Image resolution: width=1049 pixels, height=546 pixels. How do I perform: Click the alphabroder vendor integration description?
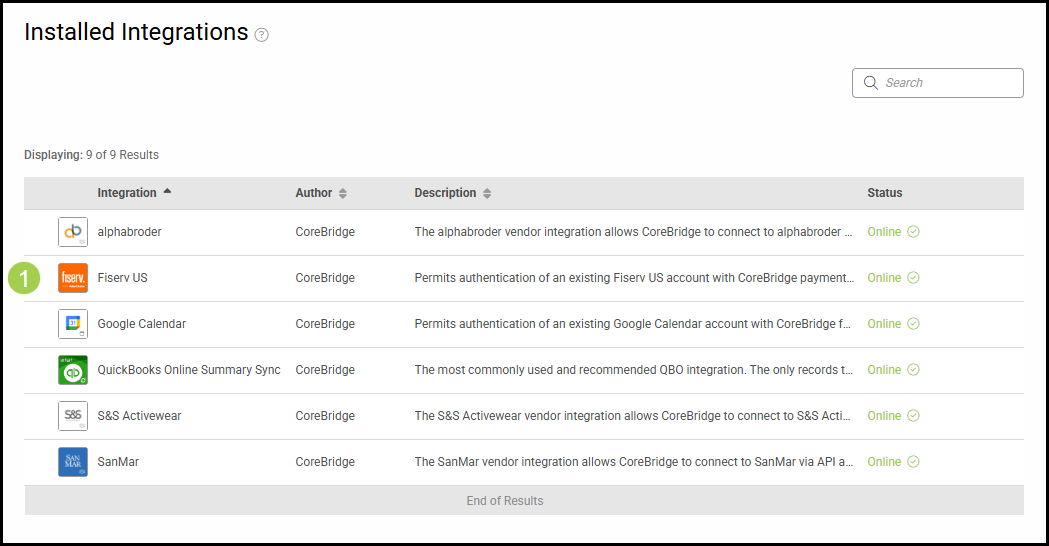(x=634, y=232)
